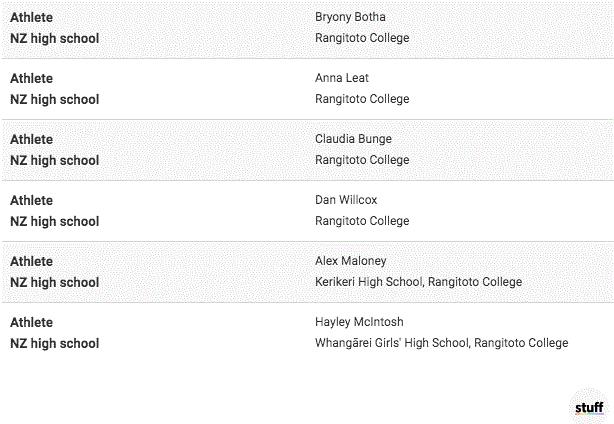Select athlete name Bryony Botha
The width and height of the screenshot is (614, 424).
pos(350,17)
